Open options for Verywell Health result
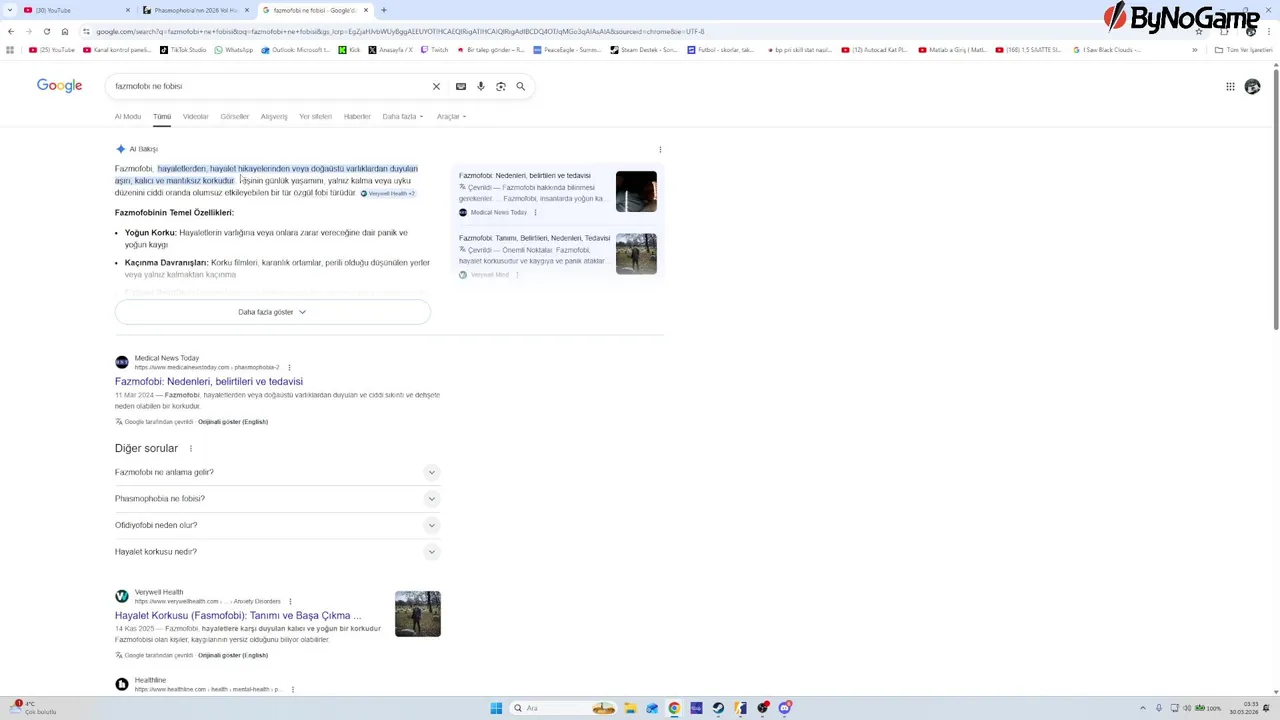This screenshot has height=720, width=1280. click(290, 602)
